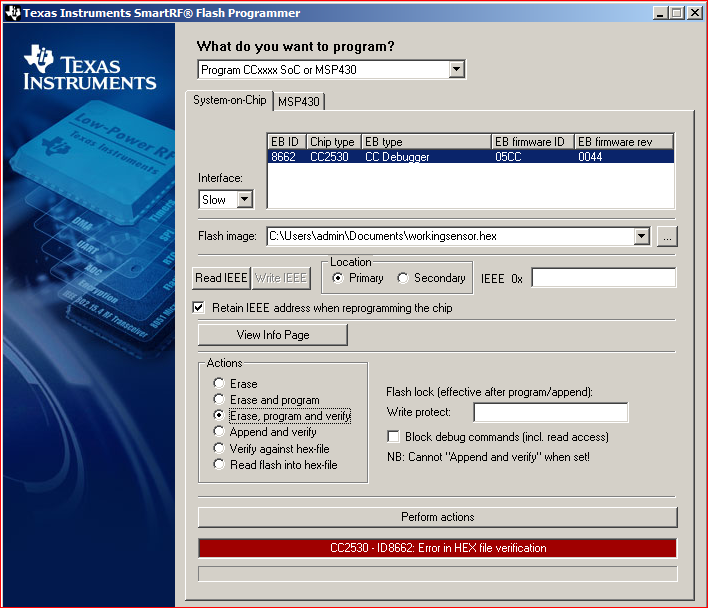This screenshot has height=608, width=708.
Task: Click the red HEX file verification error status
Action: point(438,548)
